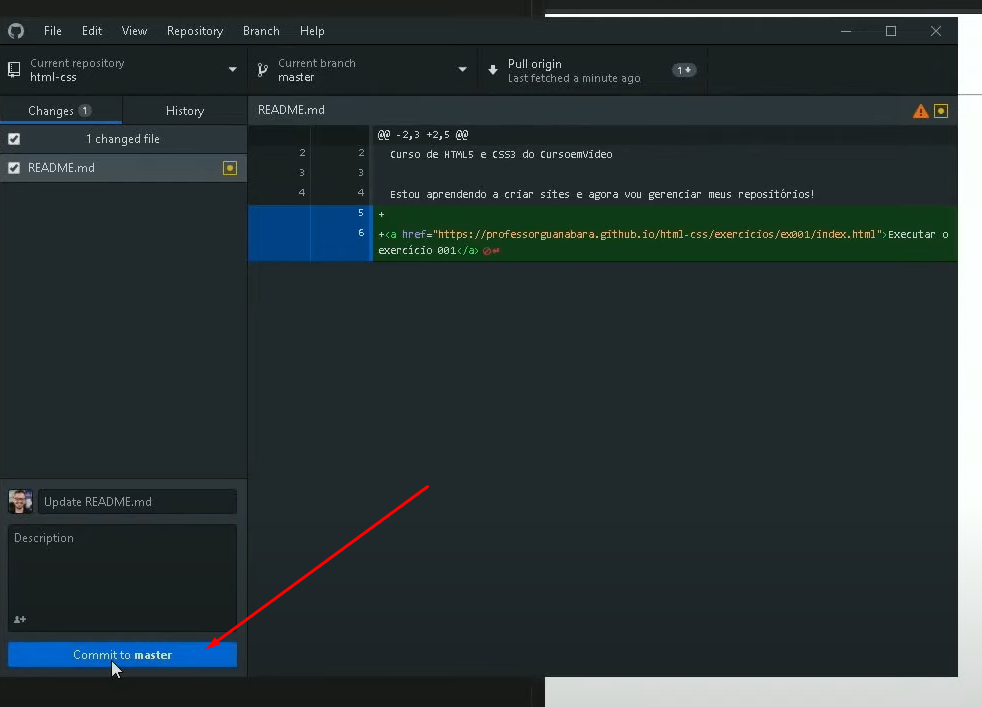This screenshot has height=707, width=982.
Task: Click the modified status icon on README.md row
Action: 230,168
